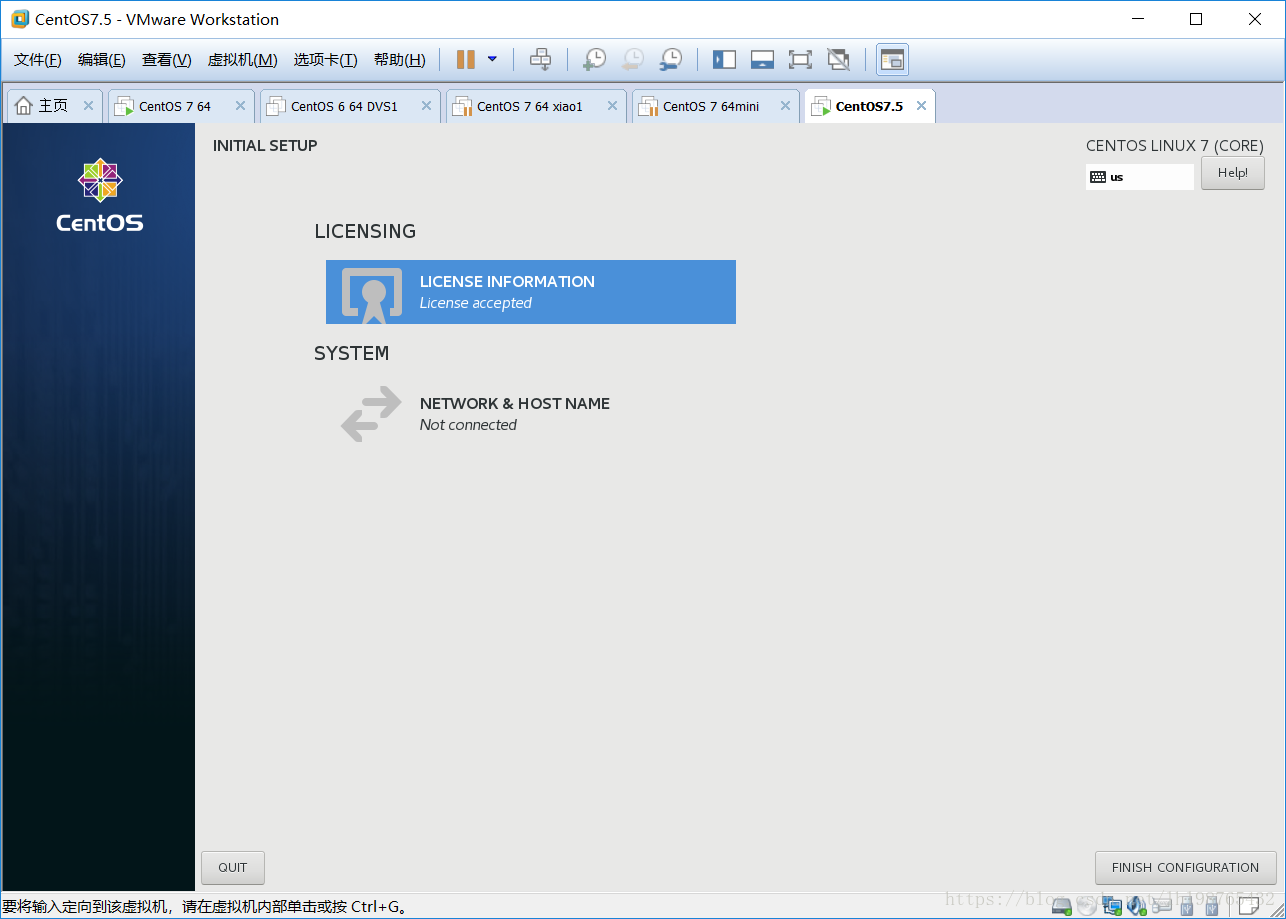The image size is (1286, 919).
Task: Send Ctrl+Alt+Del to the virtual machine
Action: click(540, 60)
